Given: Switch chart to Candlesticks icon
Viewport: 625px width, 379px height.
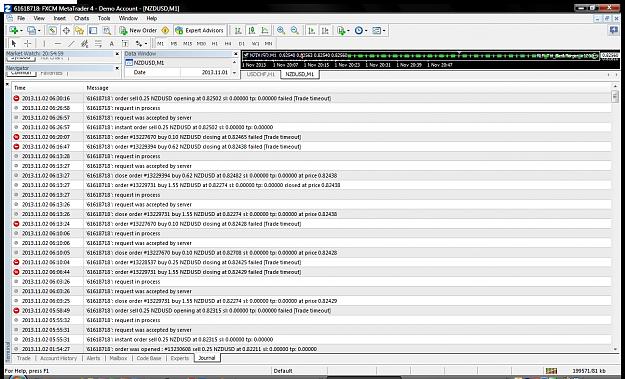Looking at the screenshot, I should (x=252, y=30).
